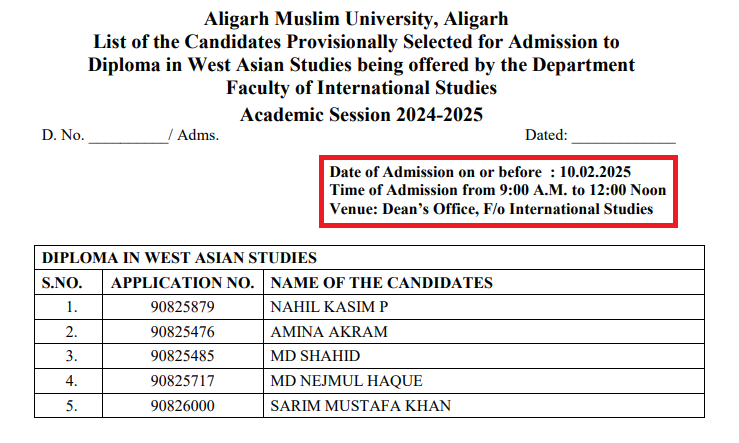Click the S.NO. column header

69,283
